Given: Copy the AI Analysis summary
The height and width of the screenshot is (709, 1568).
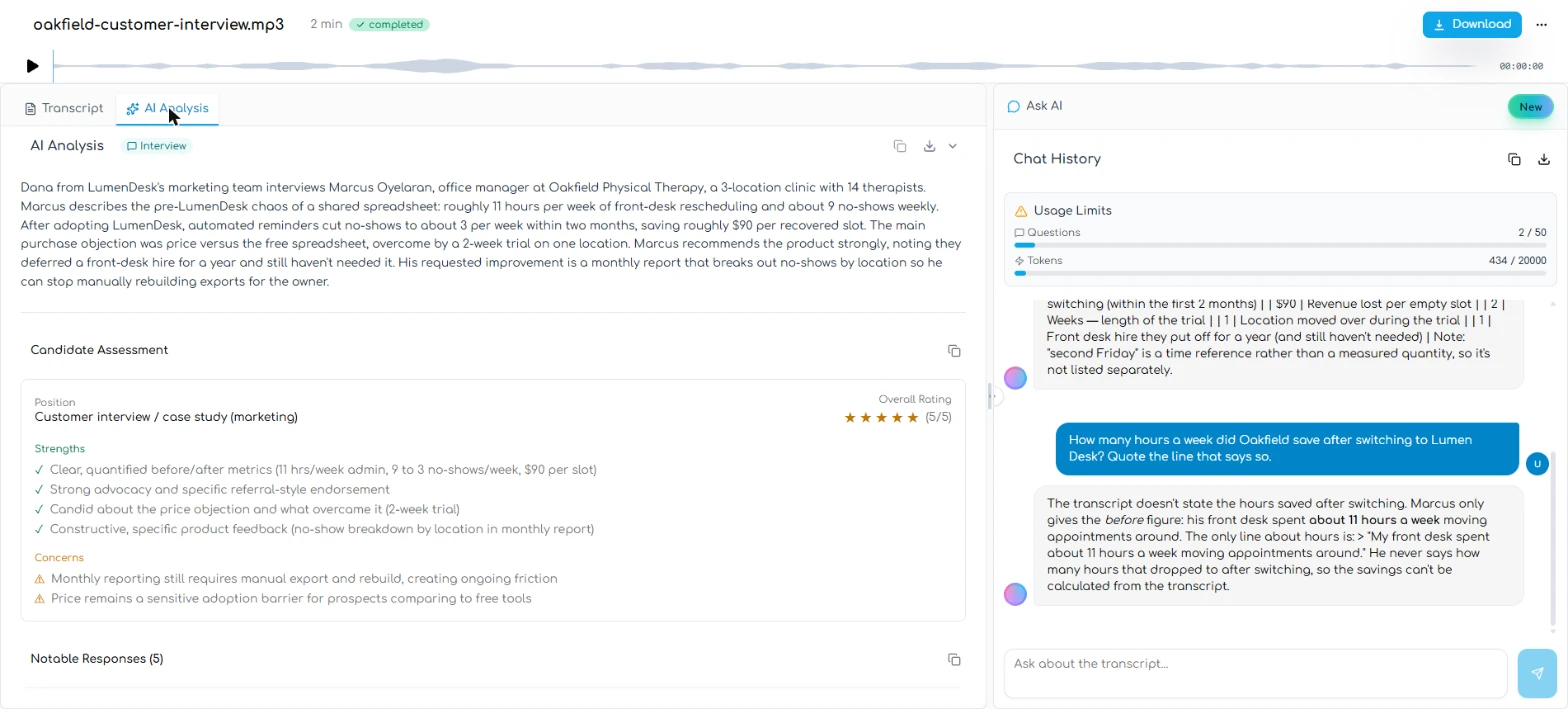Looking at the screenshot, I should tap(900, 146).
